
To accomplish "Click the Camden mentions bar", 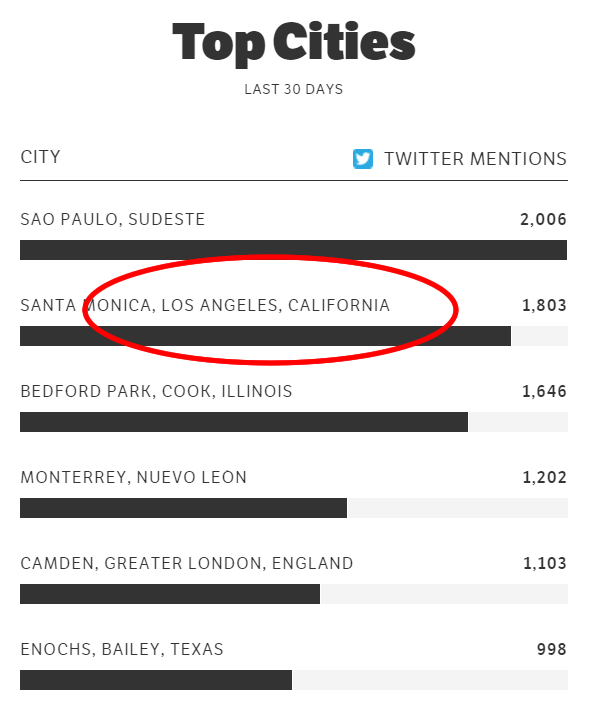I will (170, 594).
